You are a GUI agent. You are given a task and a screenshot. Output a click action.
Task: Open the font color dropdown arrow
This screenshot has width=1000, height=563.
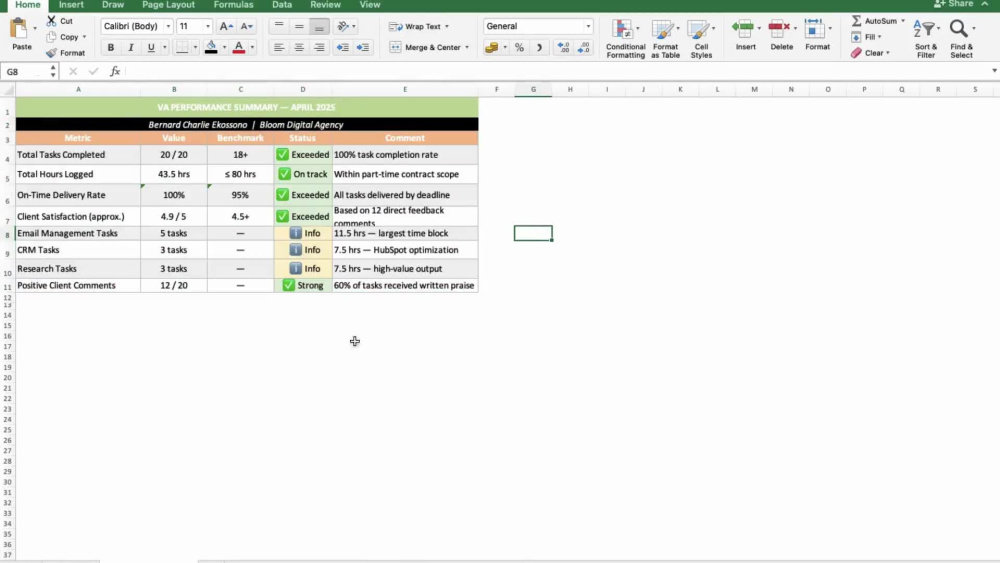[253, 47]
